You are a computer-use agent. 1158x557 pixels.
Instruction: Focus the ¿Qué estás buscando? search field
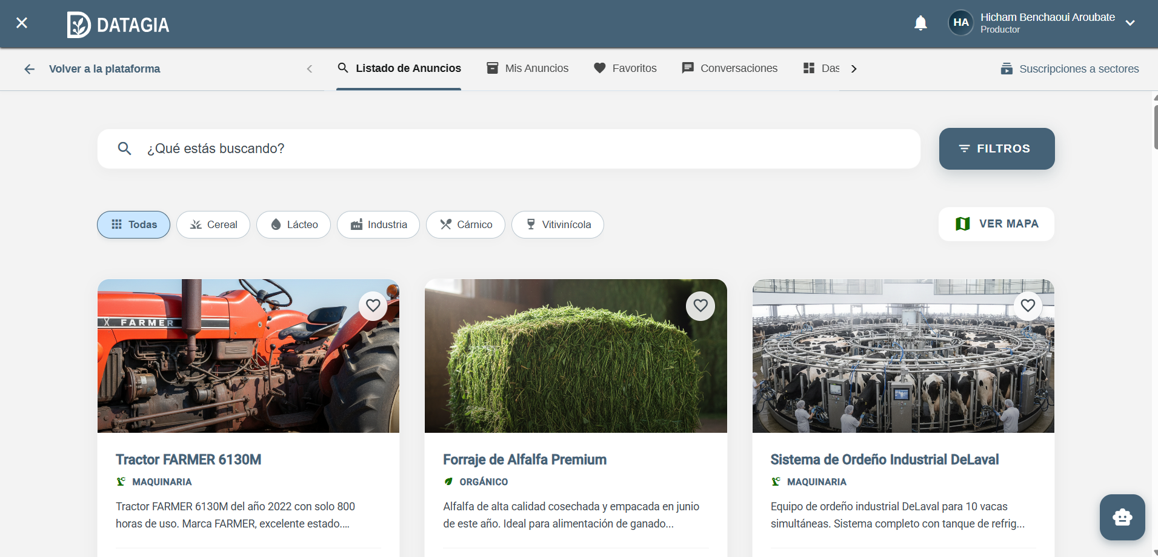click(509, 148)
